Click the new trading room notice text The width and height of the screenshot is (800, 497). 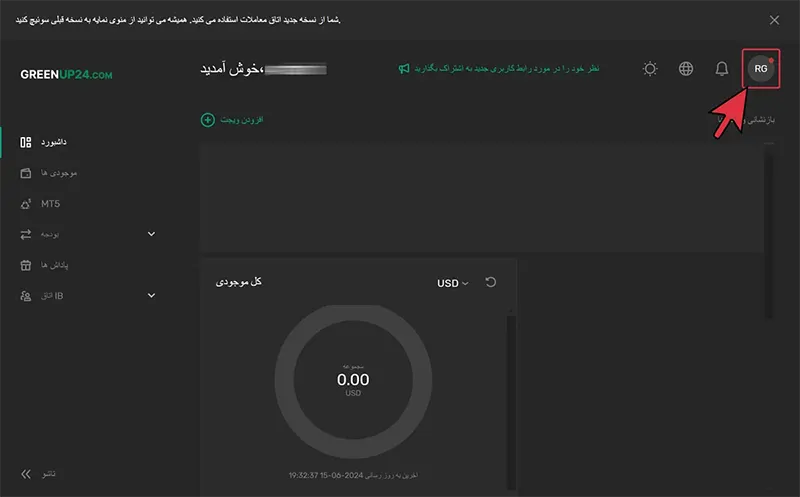tap(178, 20)
